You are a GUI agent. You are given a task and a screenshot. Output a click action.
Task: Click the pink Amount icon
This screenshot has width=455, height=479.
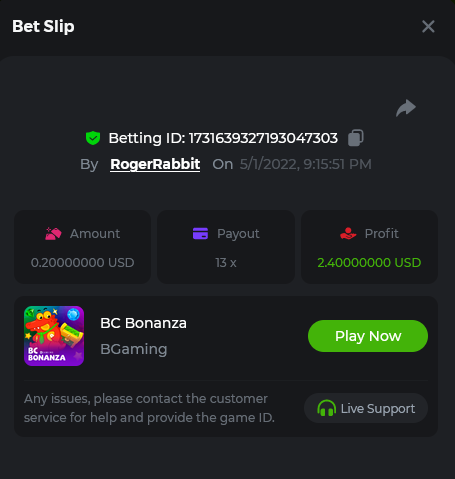point(53,234)
